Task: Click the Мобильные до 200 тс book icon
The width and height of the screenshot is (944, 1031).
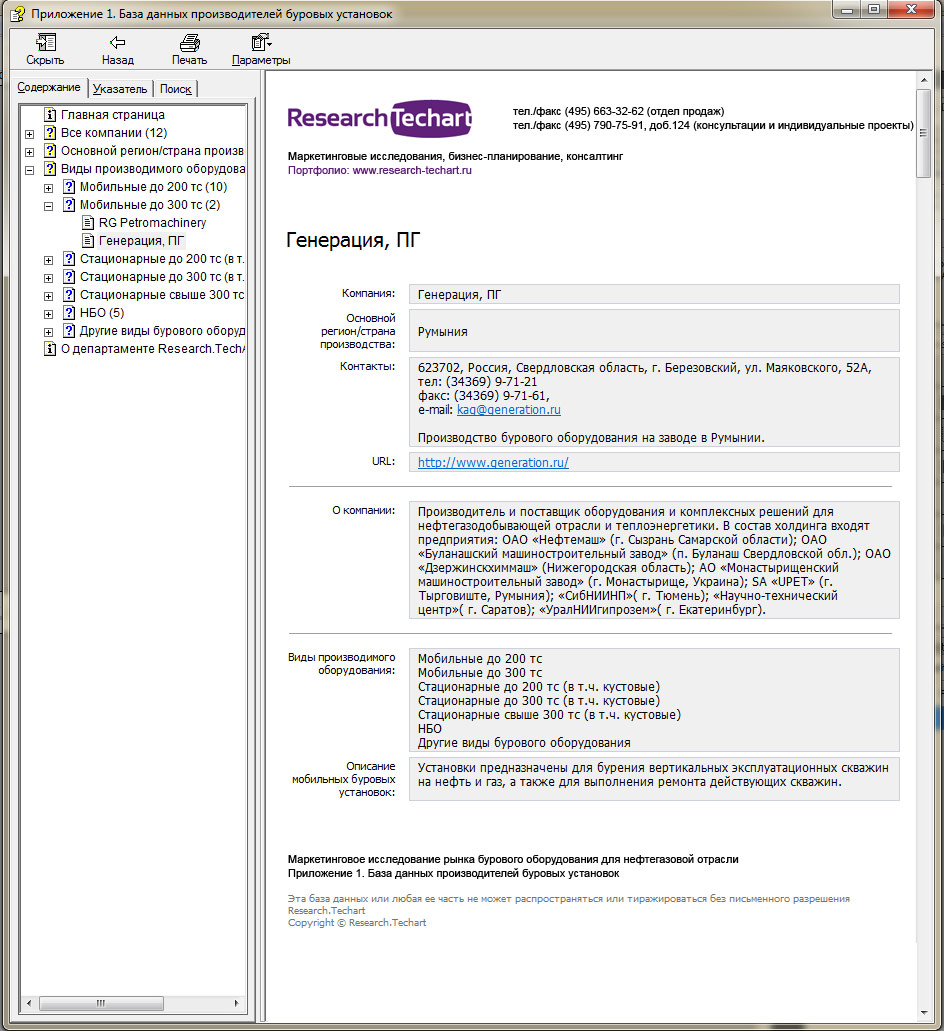Action: point(69,187)
